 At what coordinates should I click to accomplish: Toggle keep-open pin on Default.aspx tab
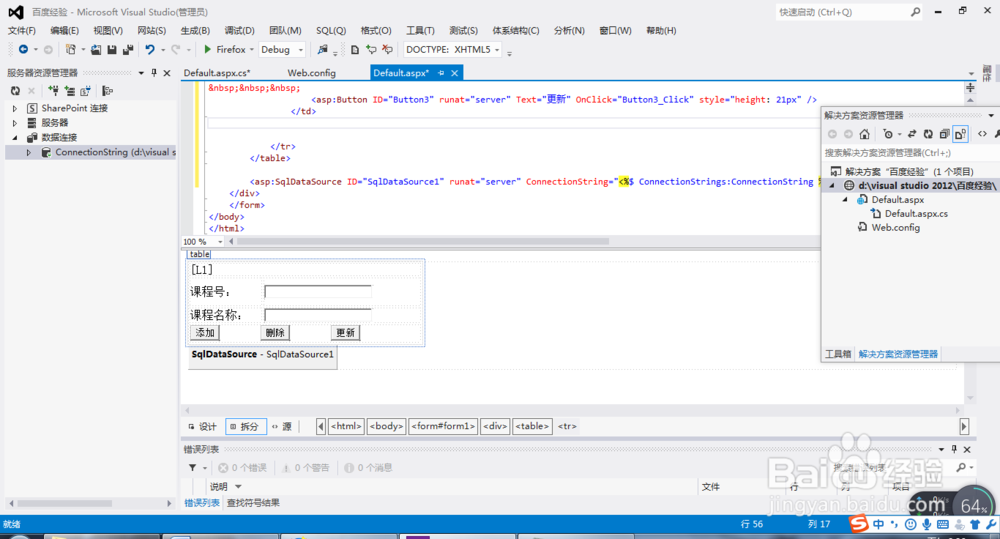pos(441,73)
